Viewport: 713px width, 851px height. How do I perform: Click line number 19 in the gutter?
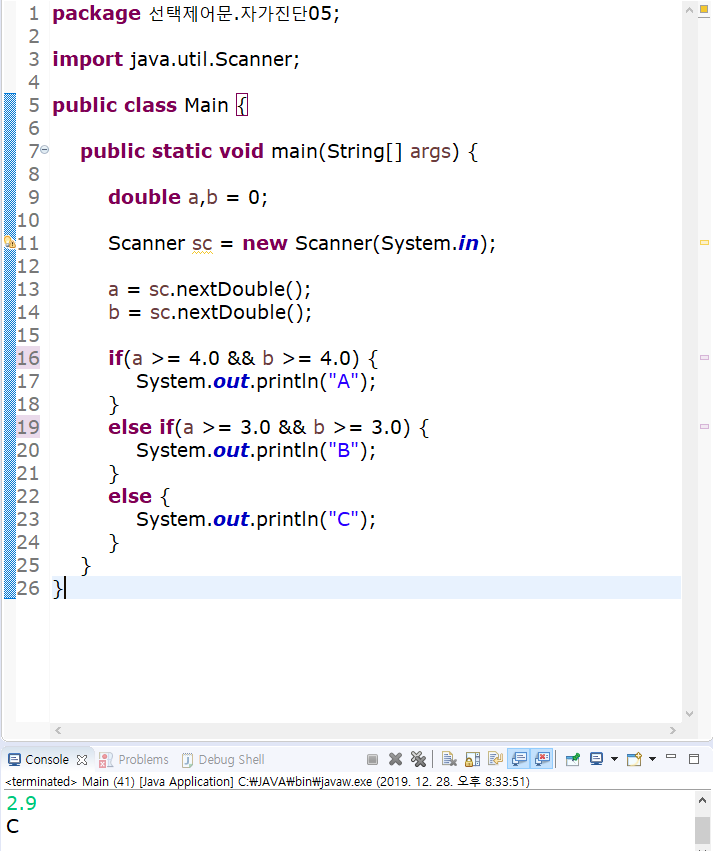click(28, 428)
